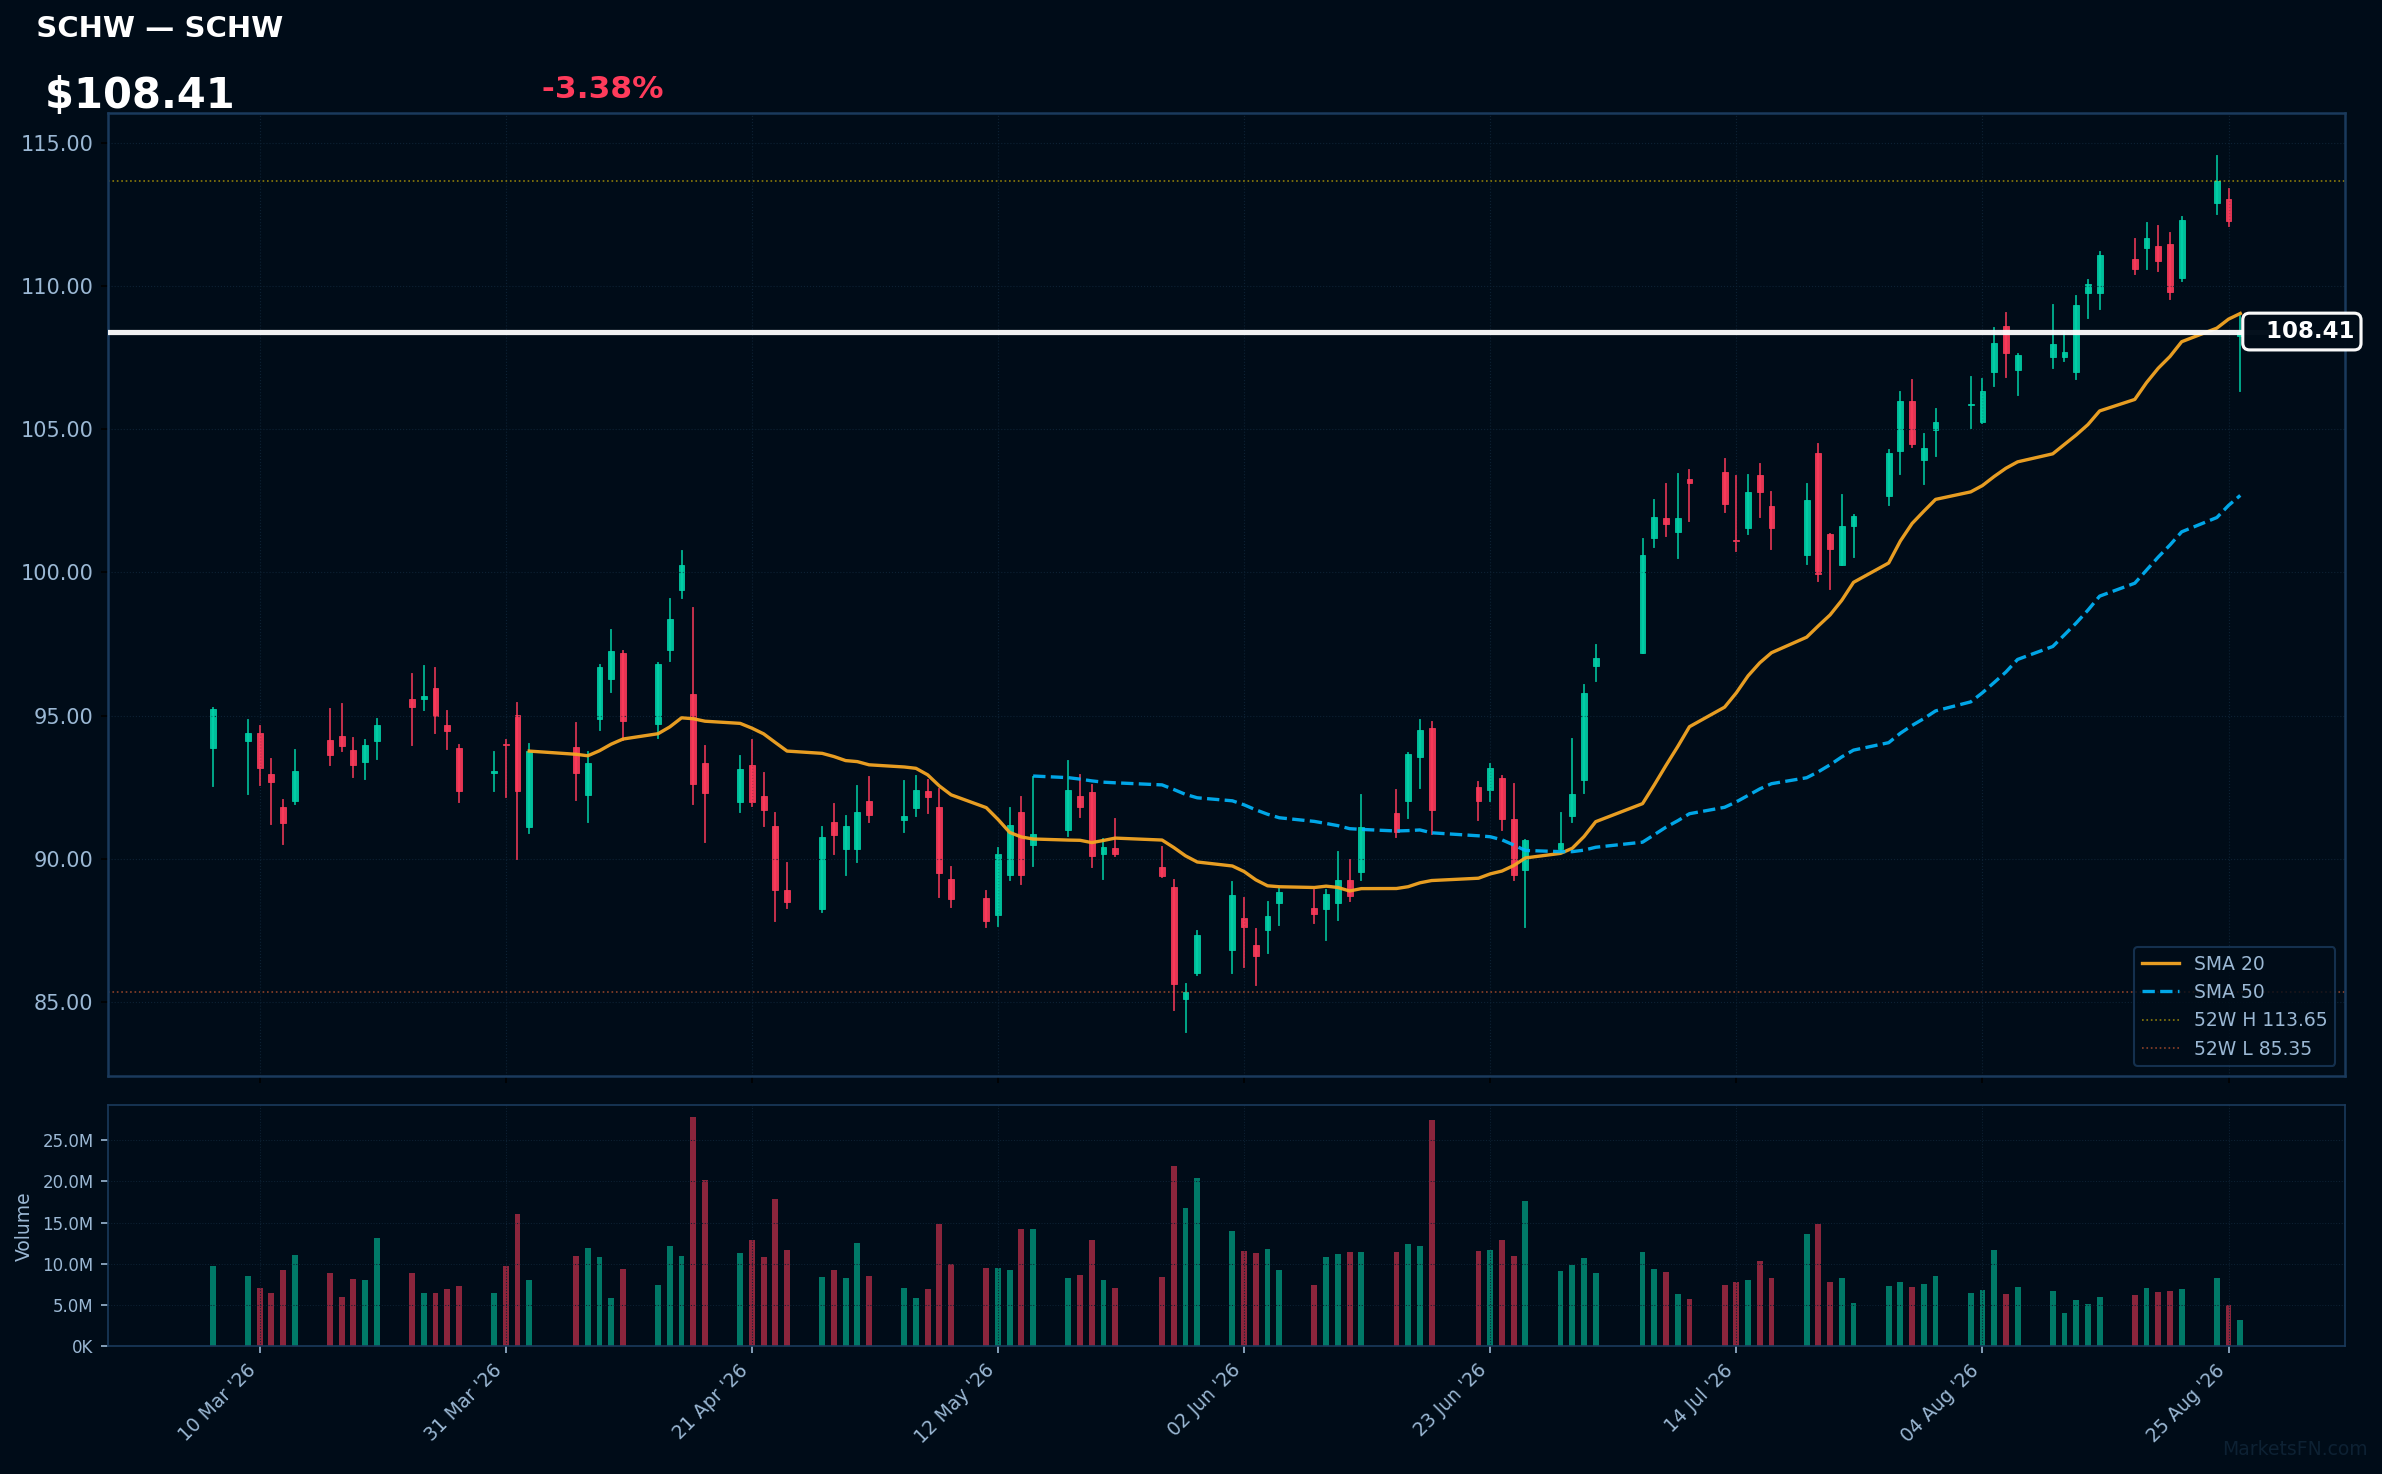Click the "15.0M" volume axis label

68,1224
